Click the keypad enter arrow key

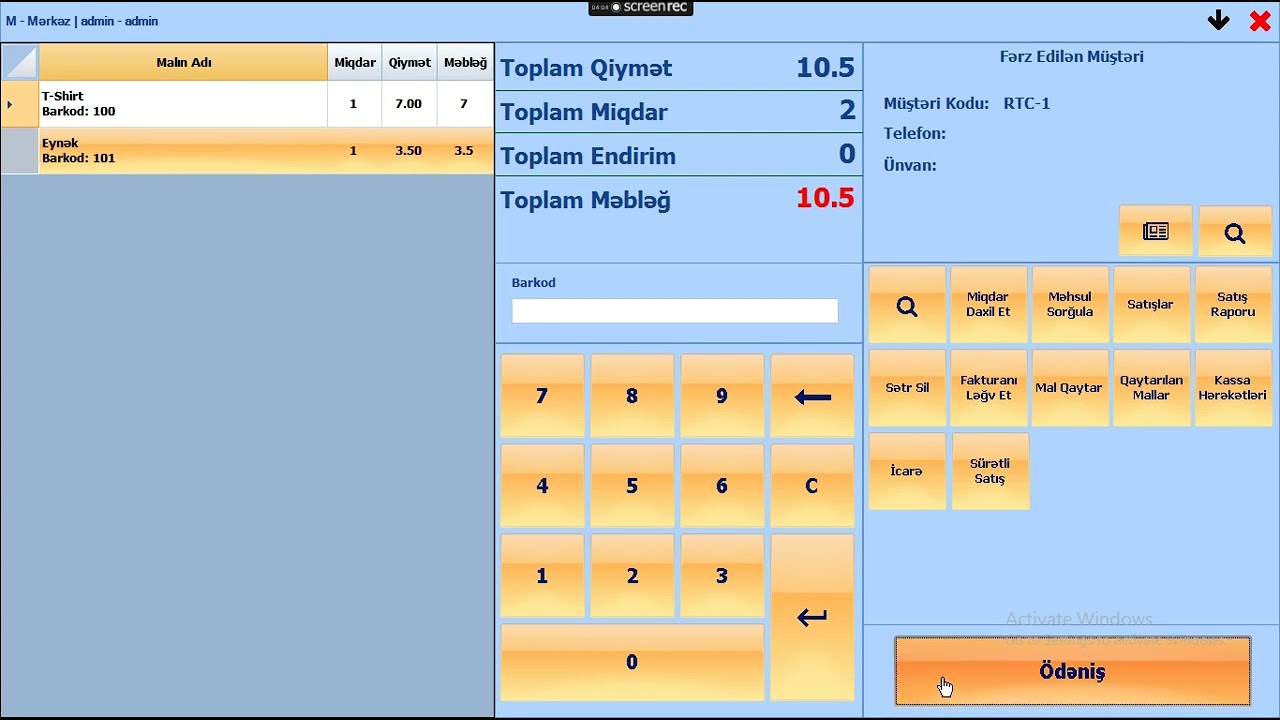click(x=812, y=617)
